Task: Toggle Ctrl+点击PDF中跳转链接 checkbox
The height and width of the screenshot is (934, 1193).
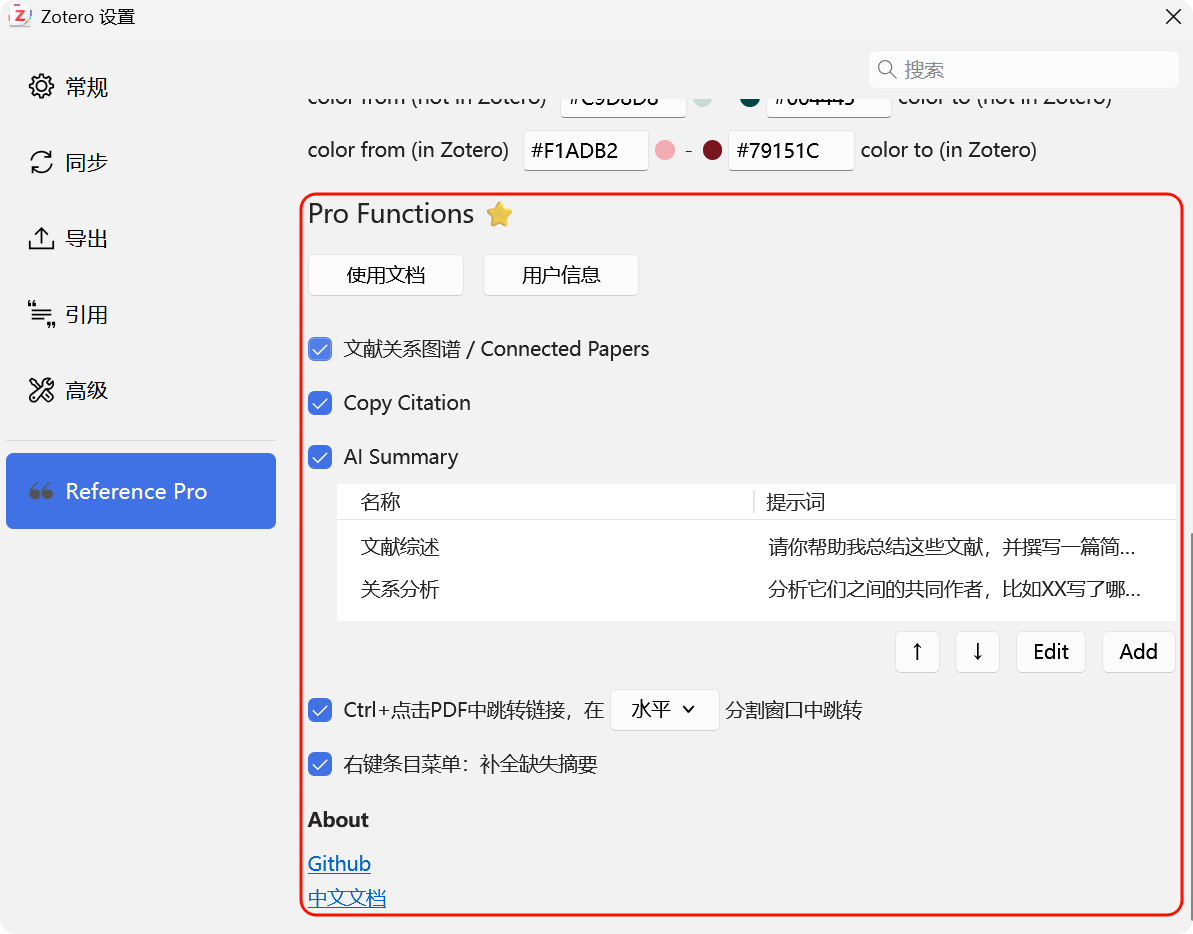Action: click(x=320, y=710)
